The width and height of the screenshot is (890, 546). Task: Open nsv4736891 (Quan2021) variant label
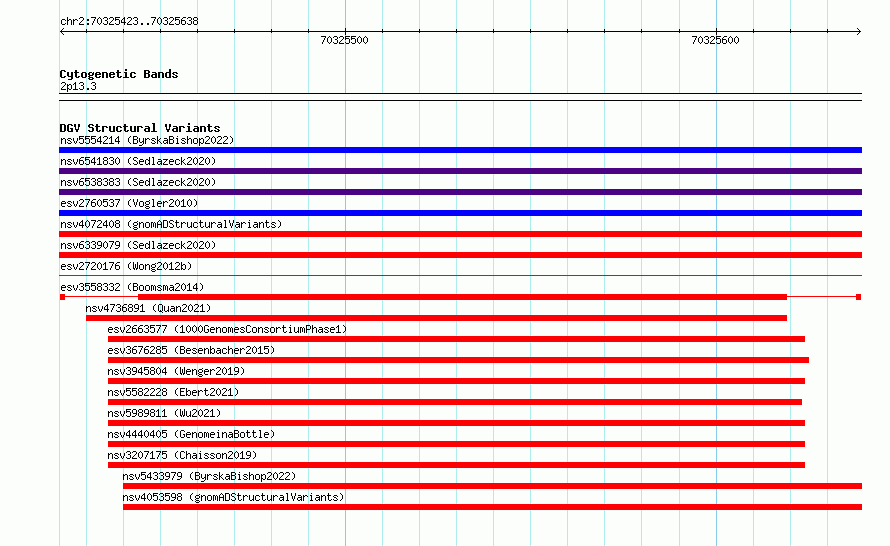[x=148, y=308]
